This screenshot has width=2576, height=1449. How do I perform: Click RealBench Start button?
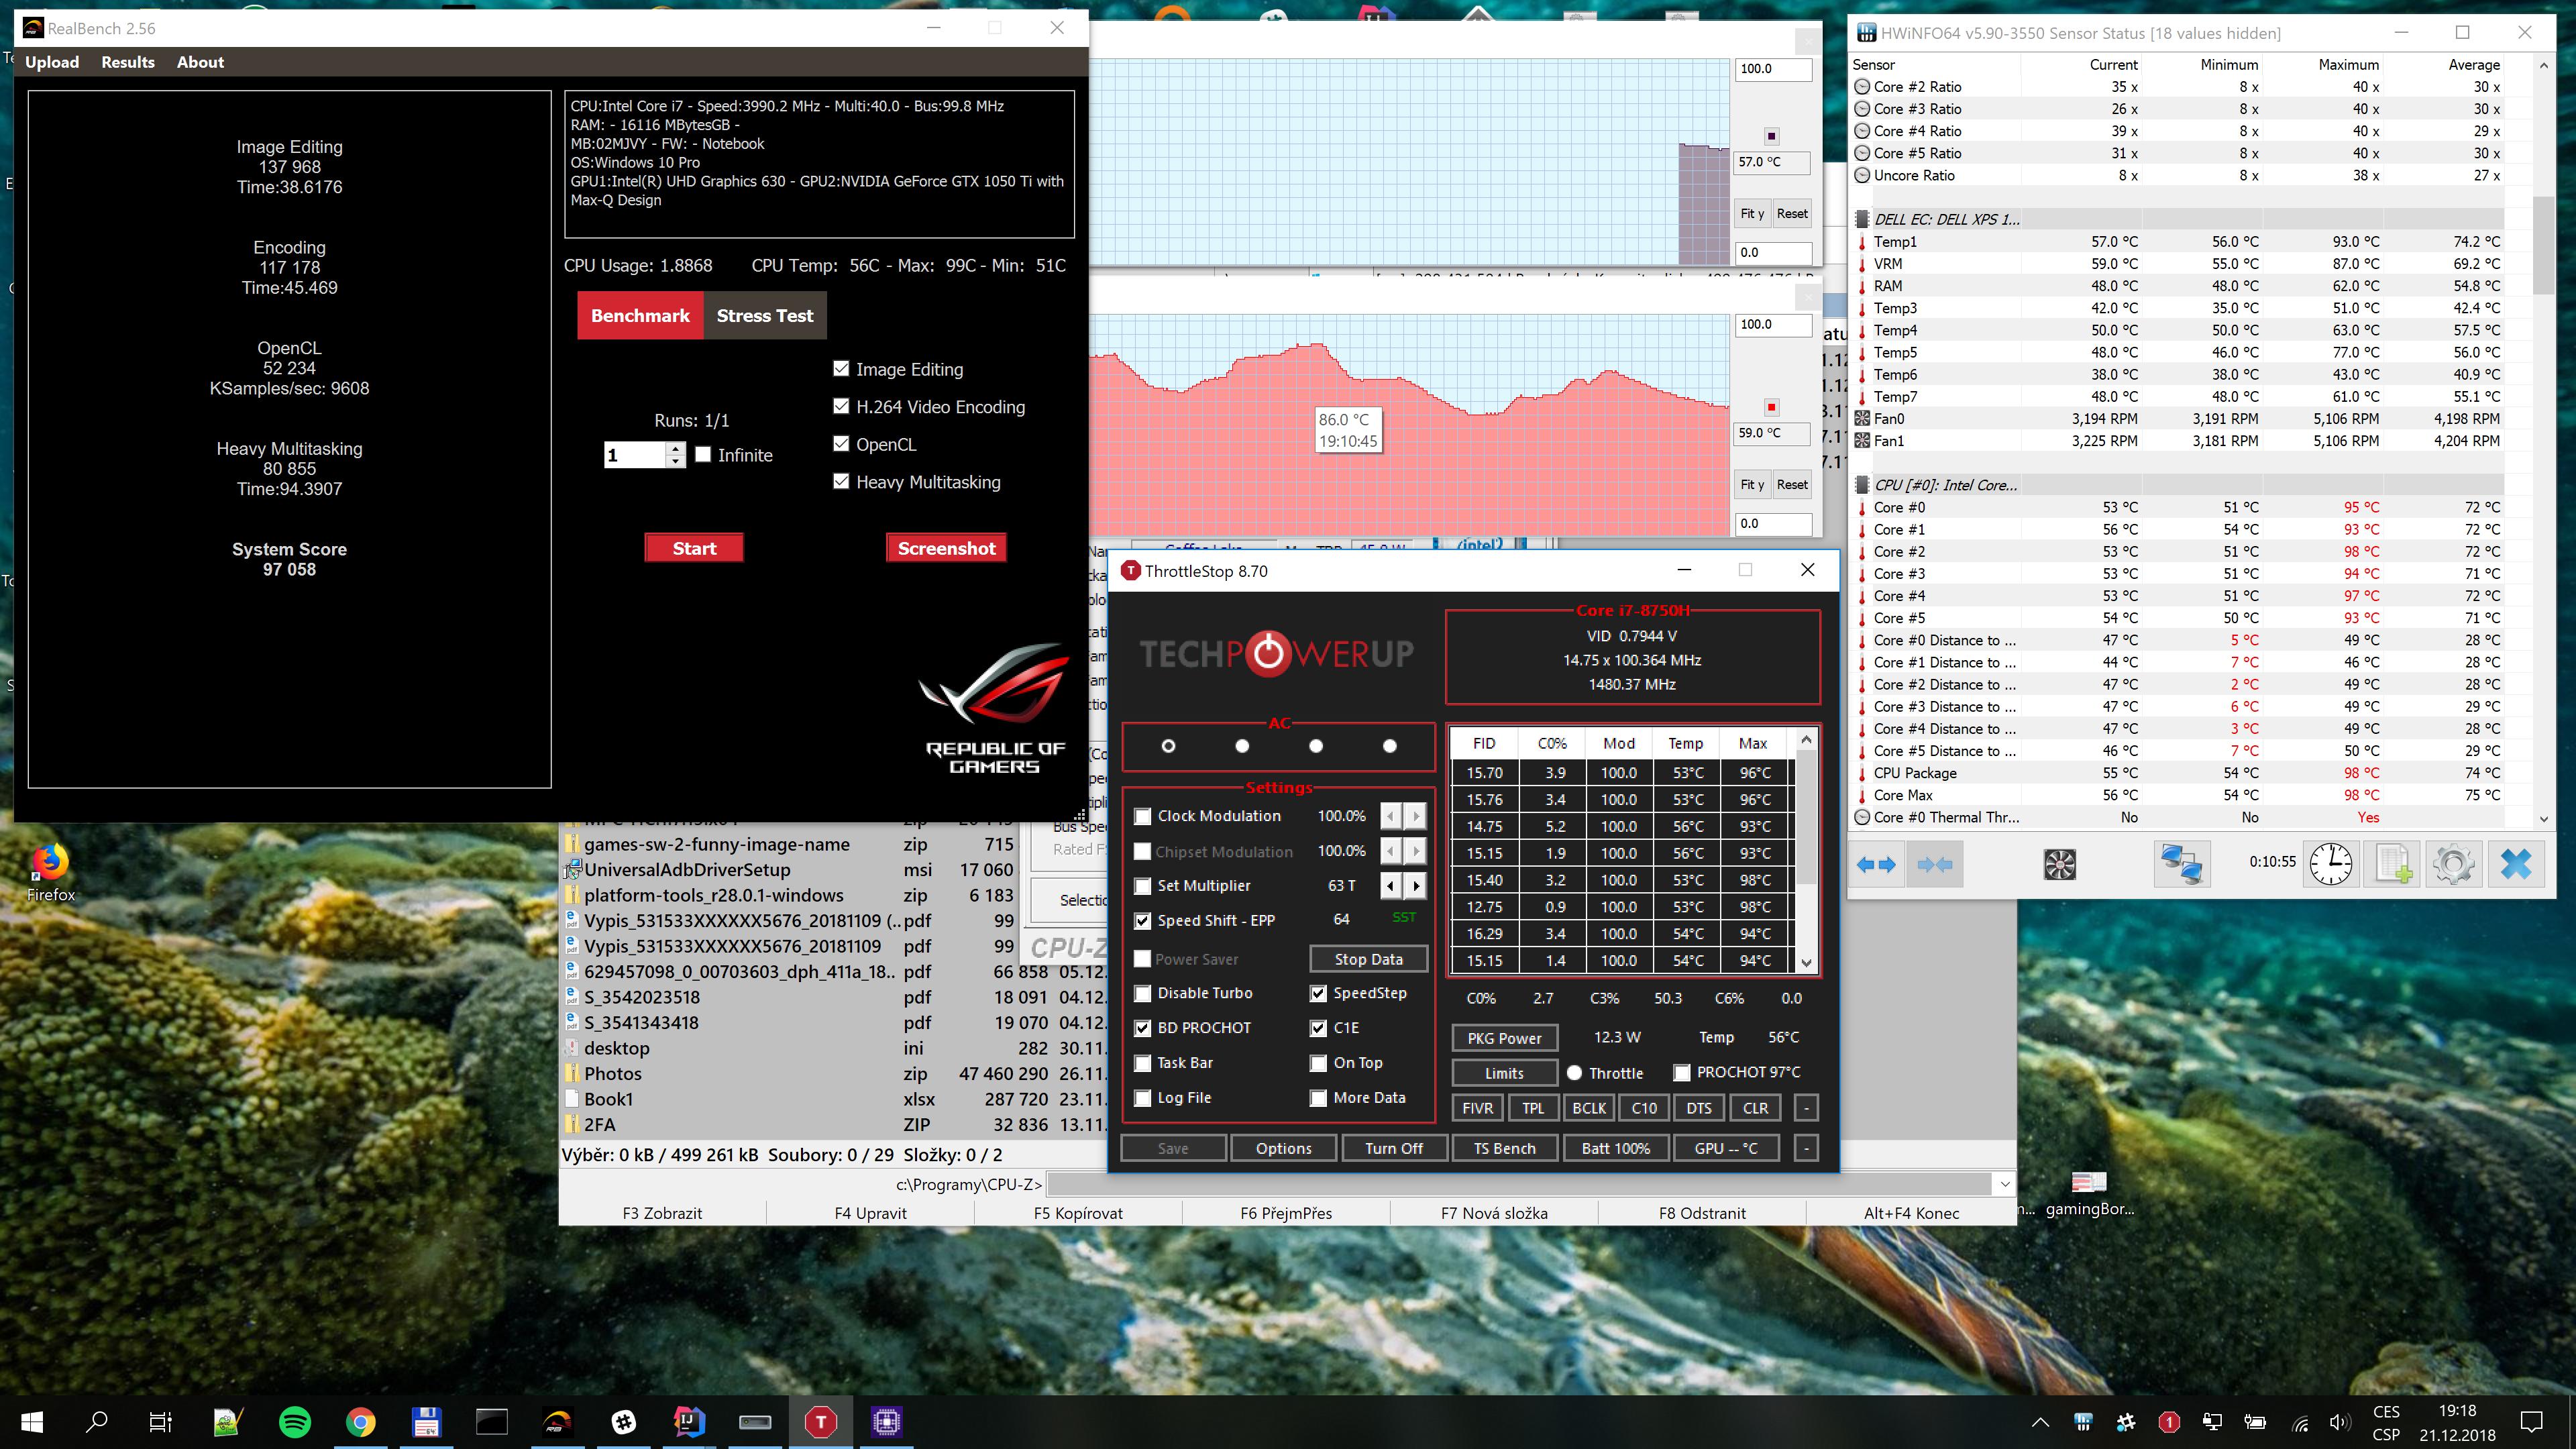coord(694,548)
